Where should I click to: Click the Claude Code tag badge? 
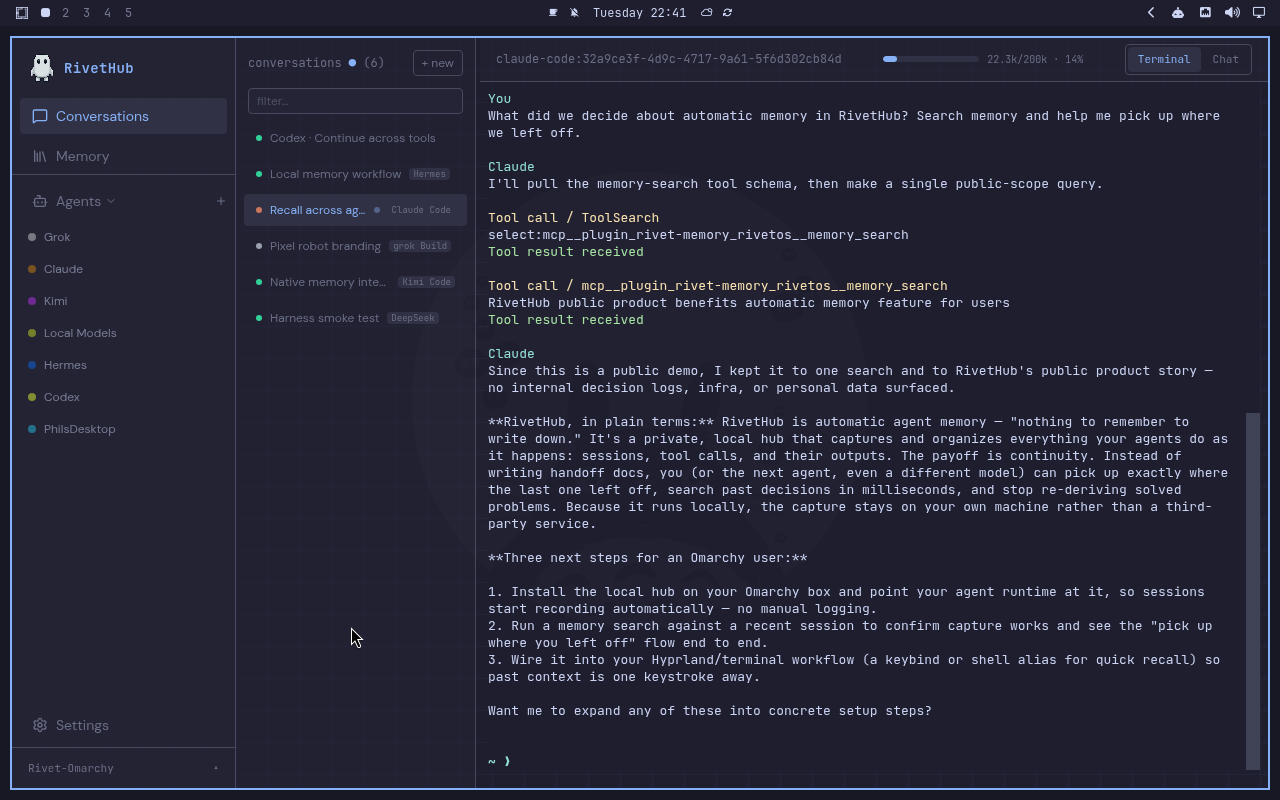[x=421, y=210]
